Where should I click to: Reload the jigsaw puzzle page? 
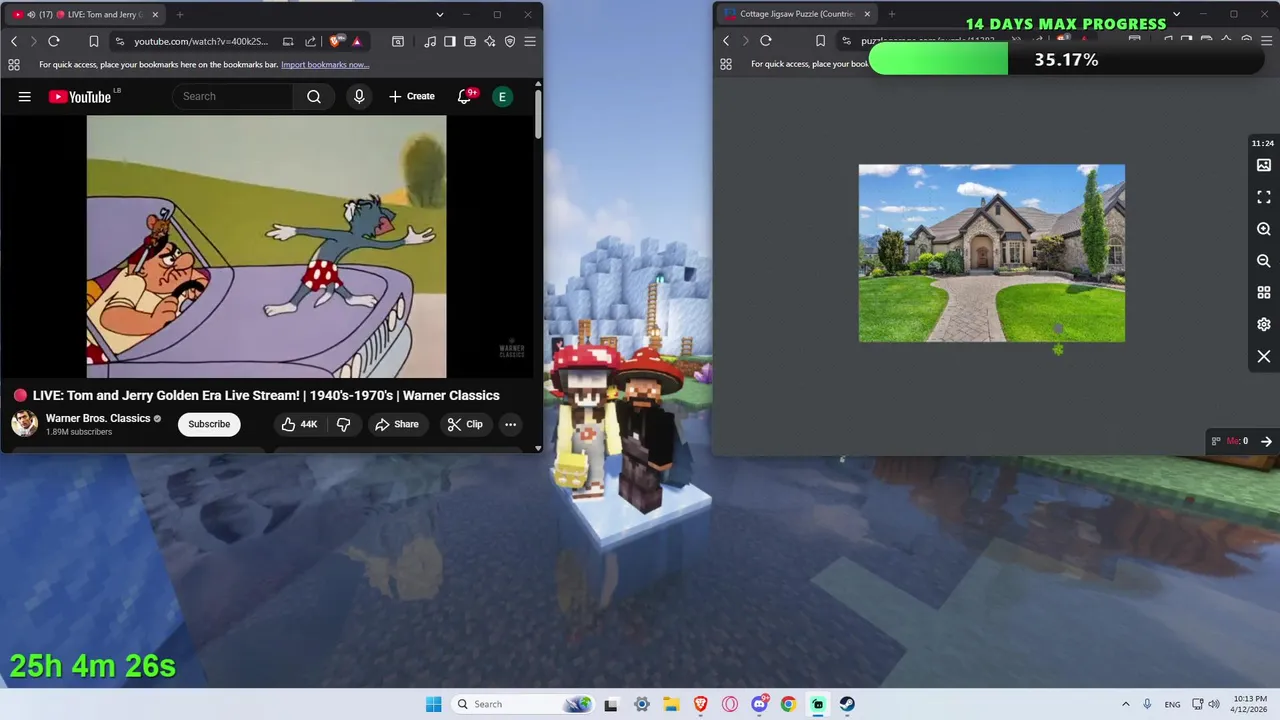coord(766,41)
